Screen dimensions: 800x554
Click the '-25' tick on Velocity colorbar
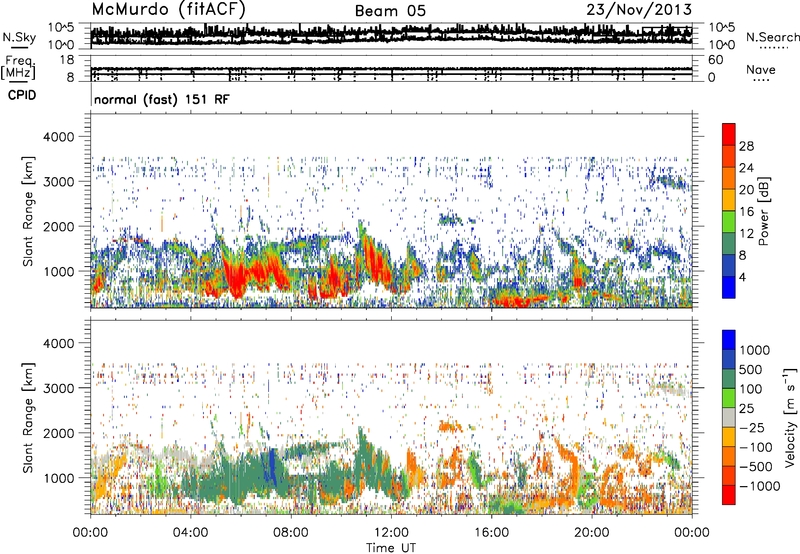pos(754,428)
